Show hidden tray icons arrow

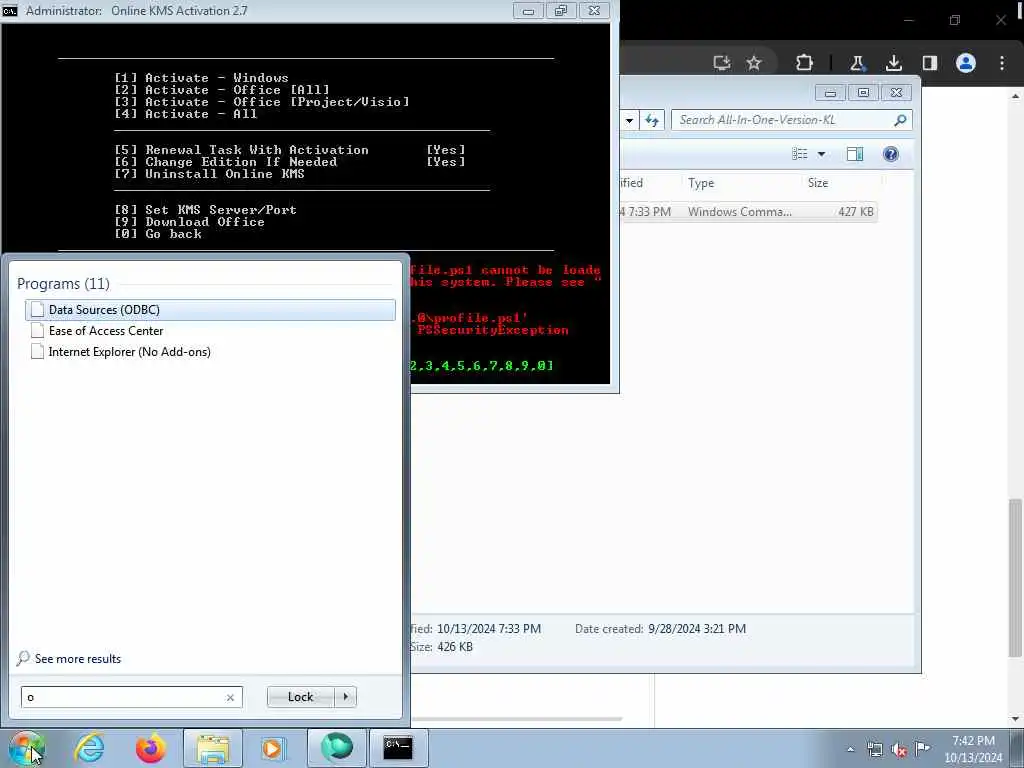(x=850, y=749)
